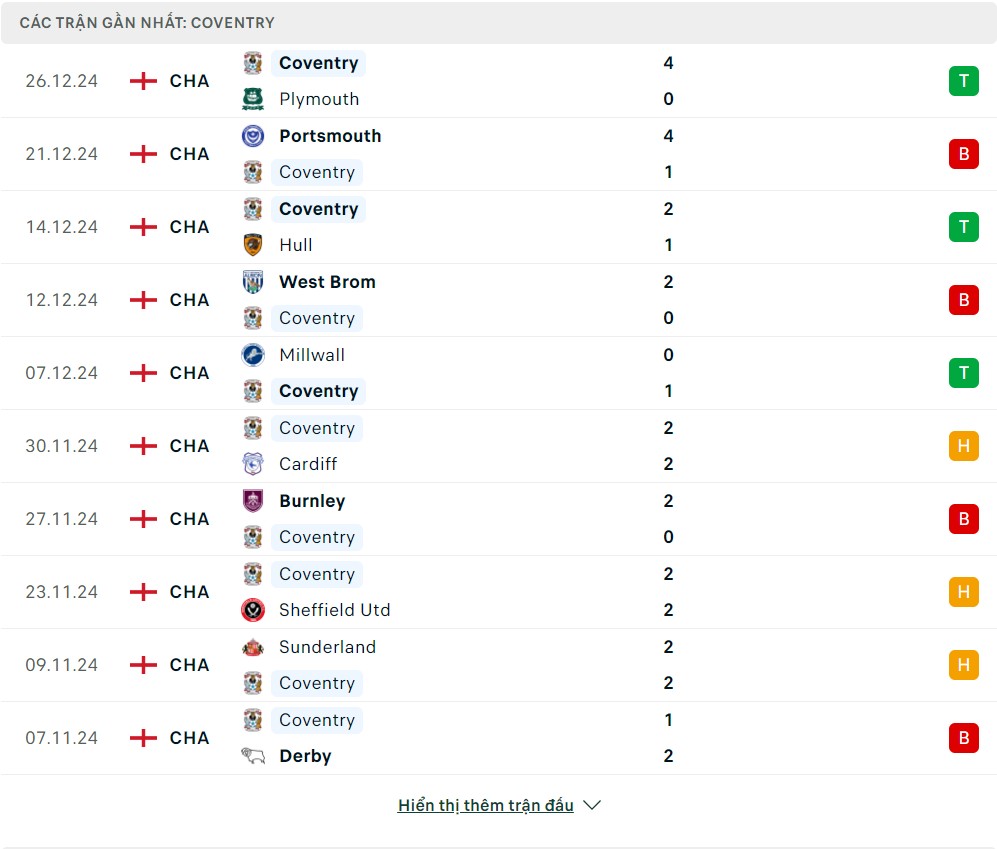Select the Derby team name
The image size is (997, 849).
(305, 756)
